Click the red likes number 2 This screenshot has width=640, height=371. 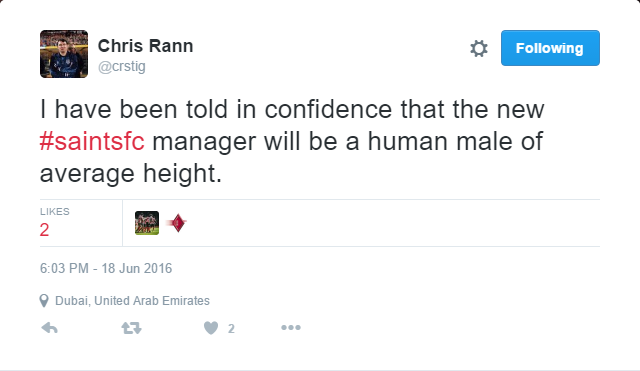[x=44, y=230]
